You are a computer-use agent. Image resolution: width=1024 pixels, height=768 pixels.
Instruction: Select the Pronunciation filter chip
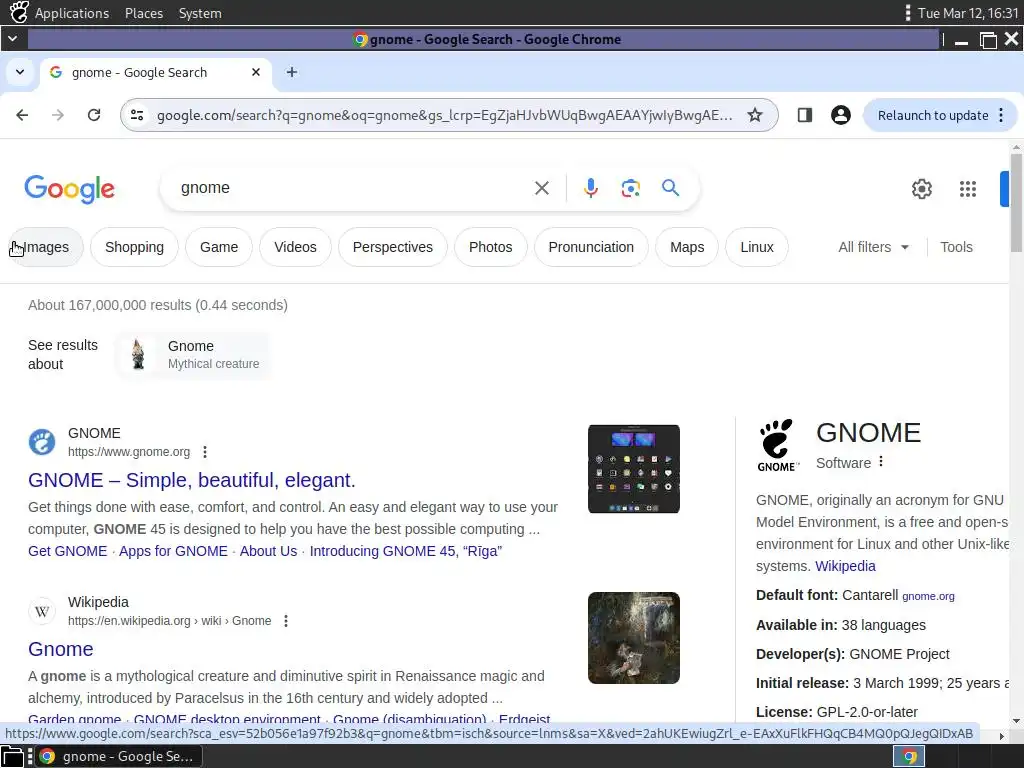tap(591, 247)
